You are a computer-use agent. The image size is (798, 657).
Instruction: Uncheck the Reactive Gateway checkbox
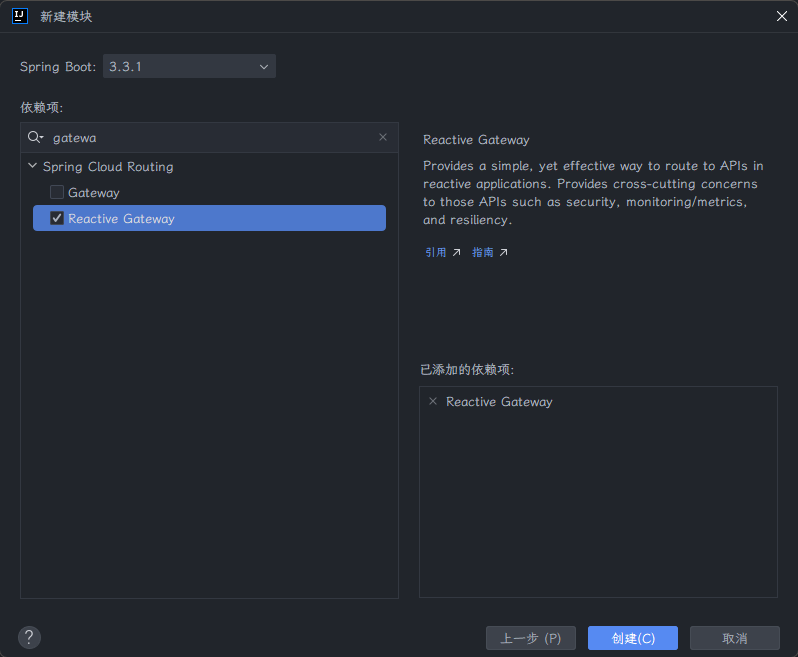tap(56, 218)
